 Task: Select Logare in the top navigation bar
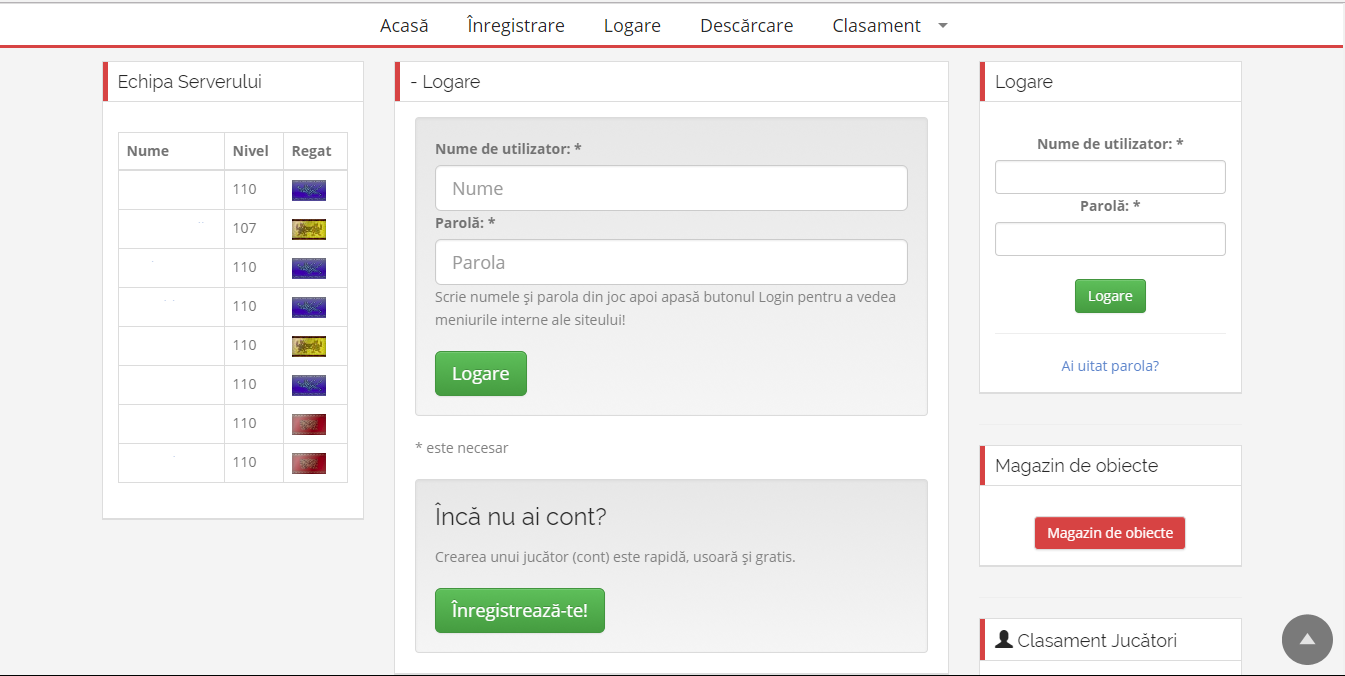pyautogui.click(x=632, y=26)
